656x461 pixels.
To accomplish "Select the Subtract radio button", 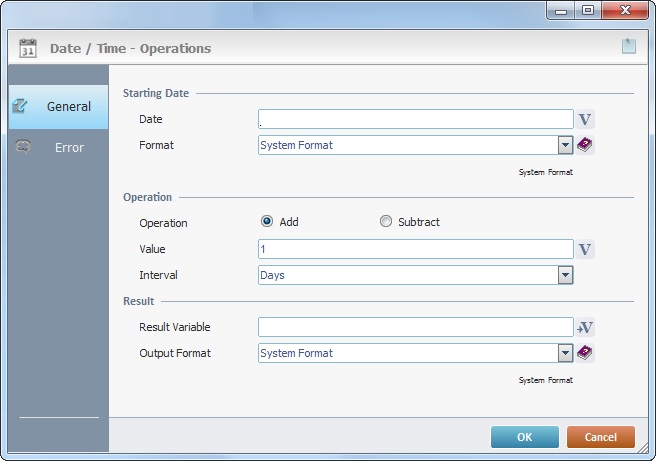I will (386, 222).
